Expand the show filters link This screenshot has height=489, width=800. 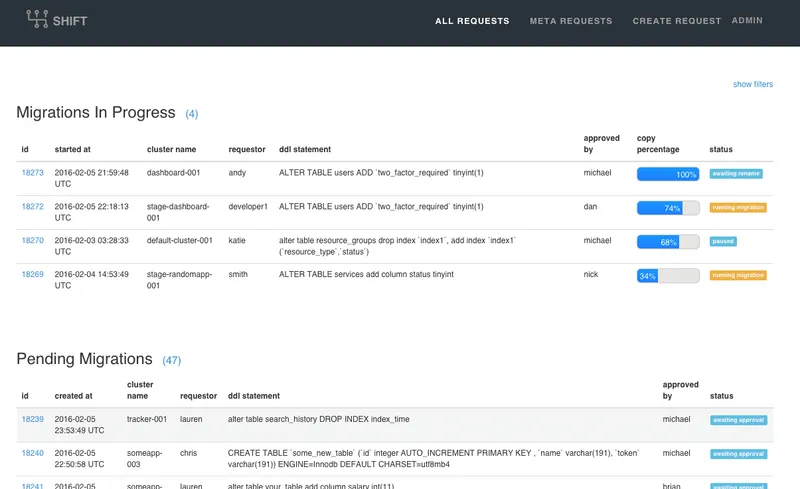[753, 84]
